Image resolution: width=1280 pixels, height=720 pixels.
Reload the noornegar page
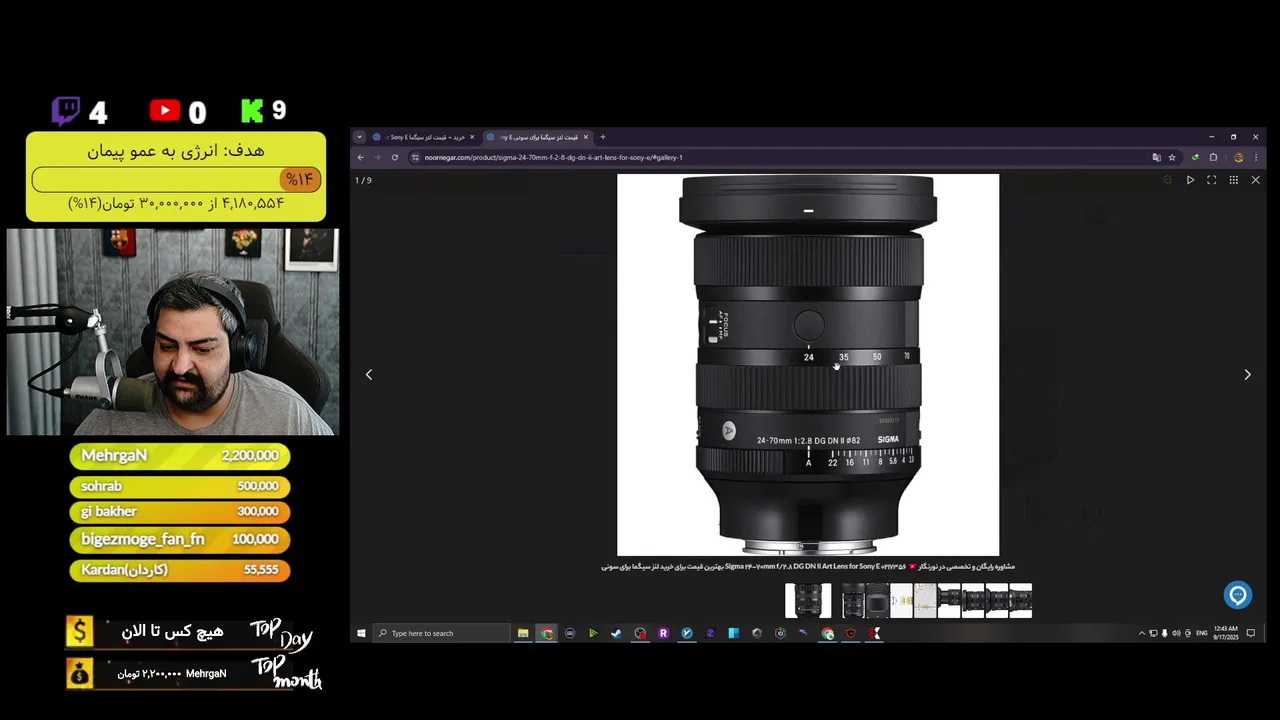click(394, 157)
